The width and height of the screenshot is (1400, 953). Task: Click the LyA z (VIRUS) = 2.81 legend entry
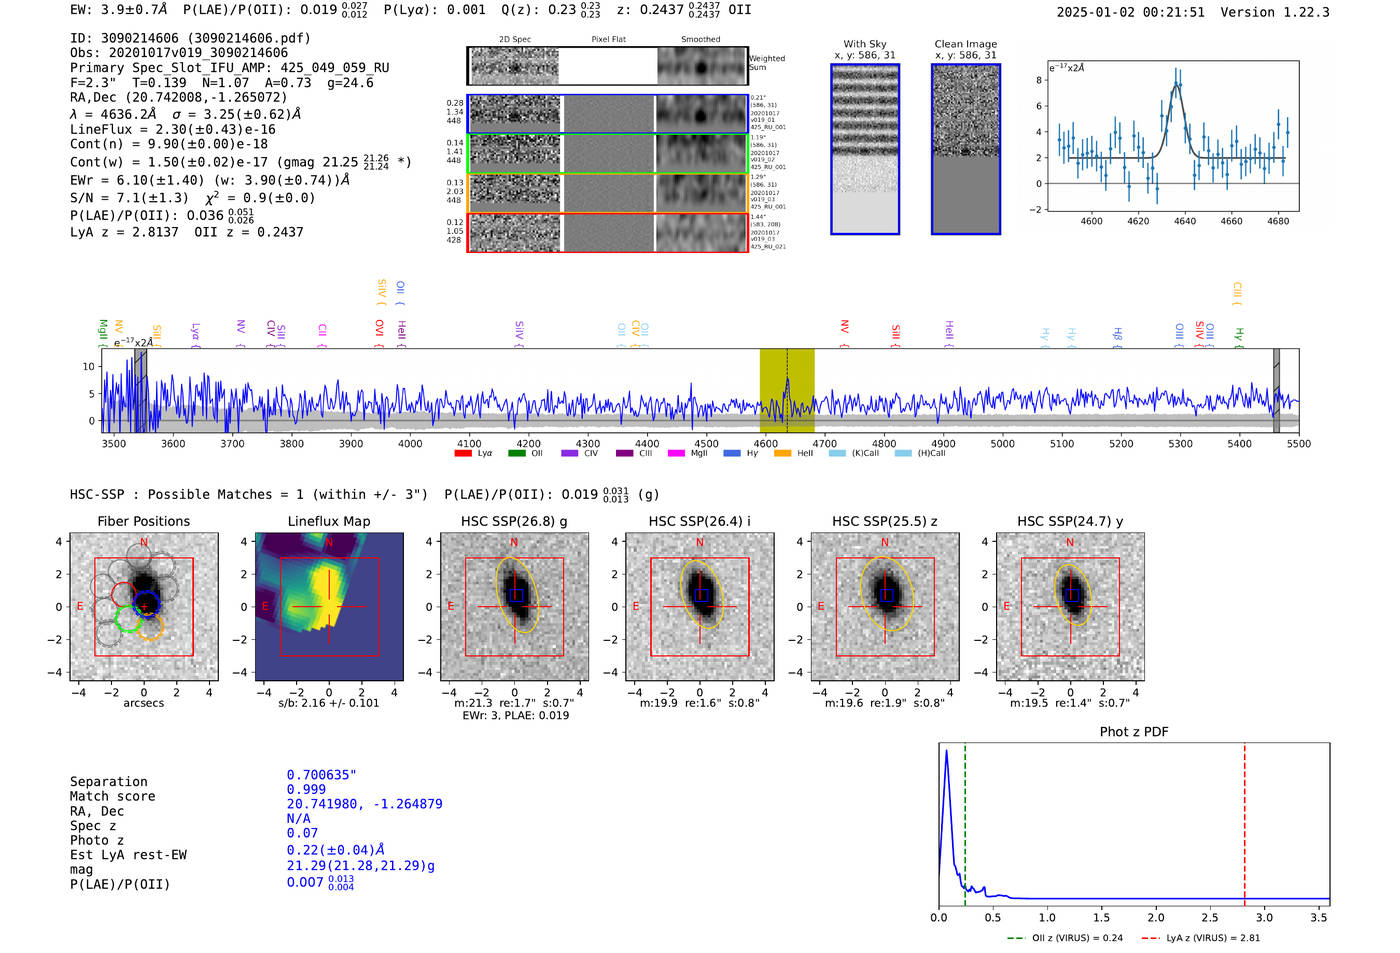pos(1201,938)
